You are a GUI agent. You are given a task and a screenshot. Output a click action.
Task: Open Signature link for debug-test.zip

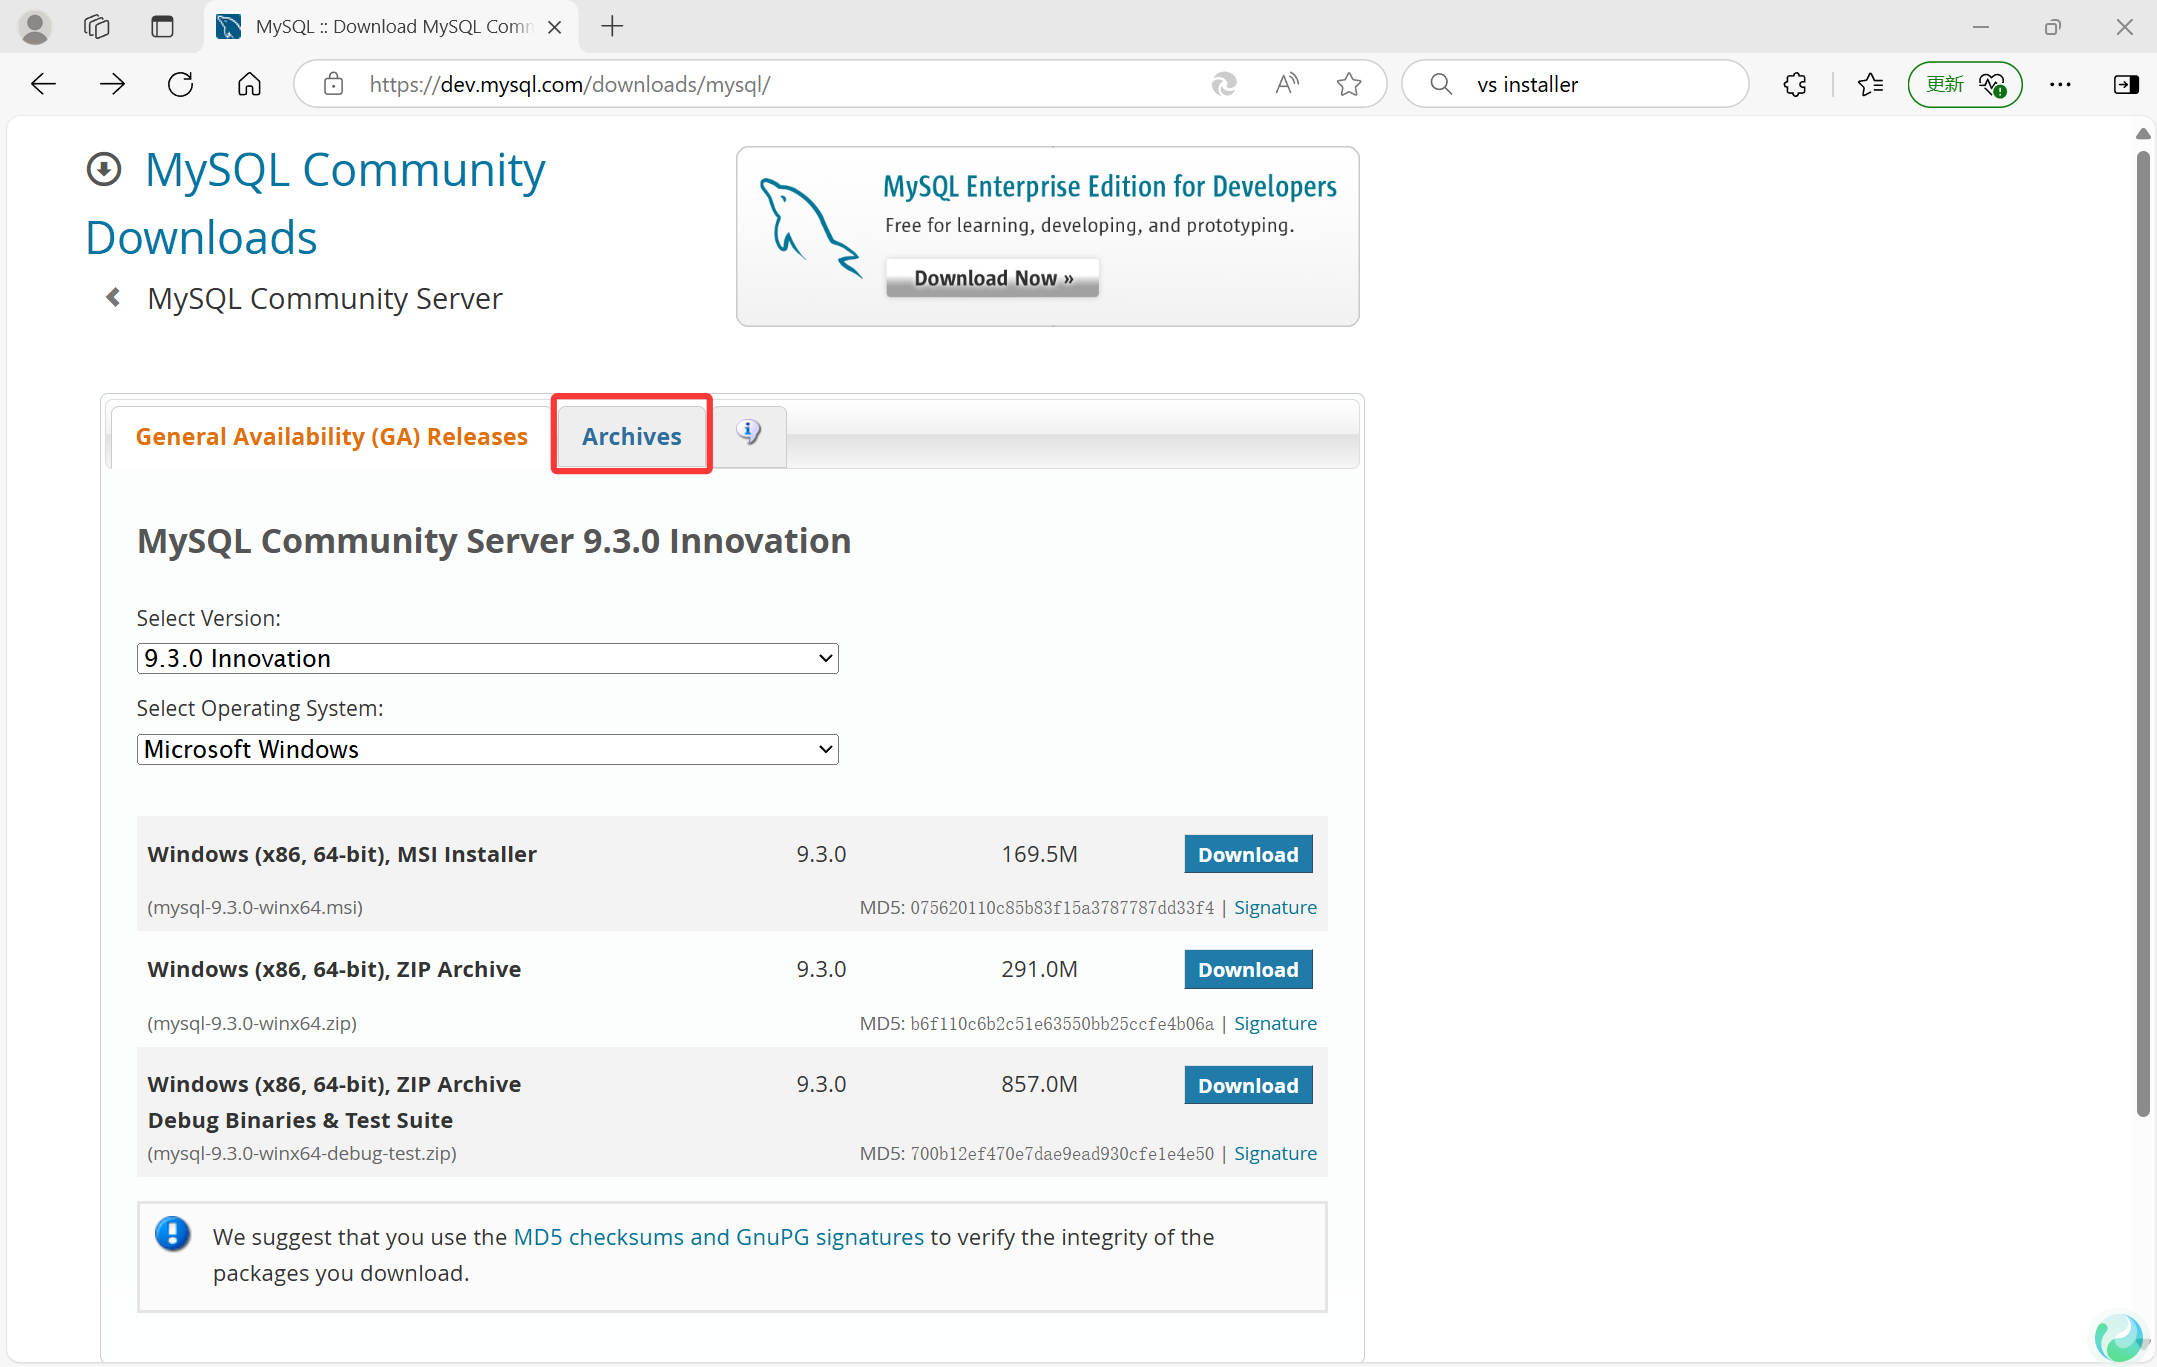point(1275,1153)
